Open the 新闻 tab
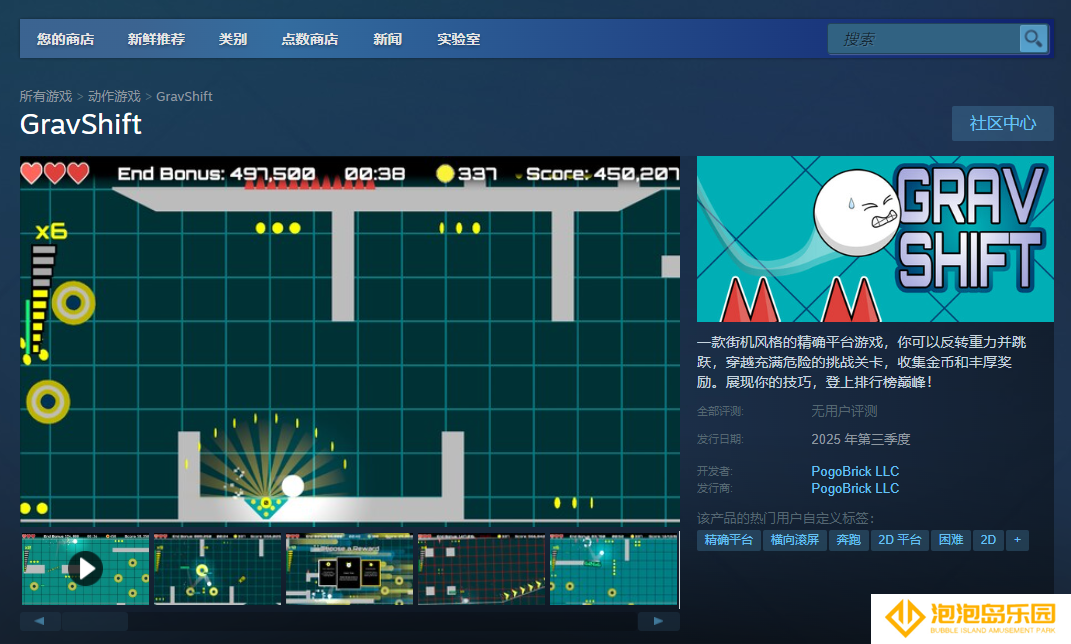The height and width of the screenshot is (644, 1071). pos(387,39)
